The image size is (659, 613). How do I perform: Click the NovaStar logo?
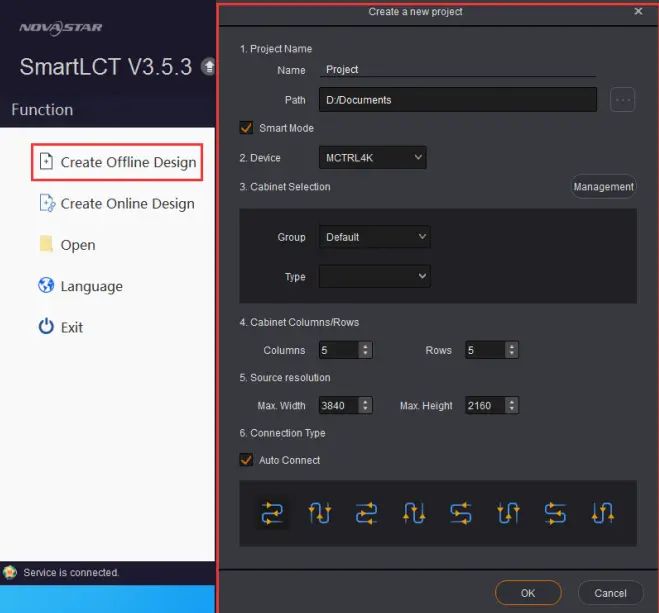click(61, 28)
